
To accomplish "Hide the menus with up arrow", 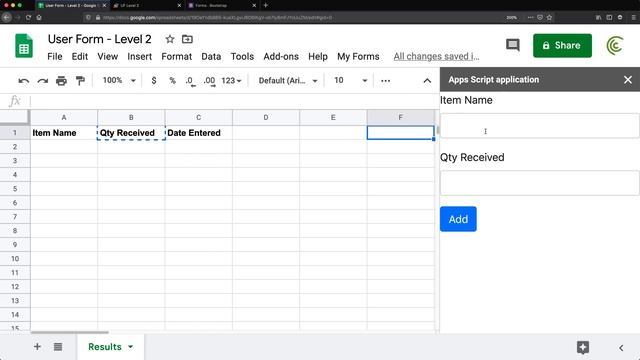I will pos(427,81).
